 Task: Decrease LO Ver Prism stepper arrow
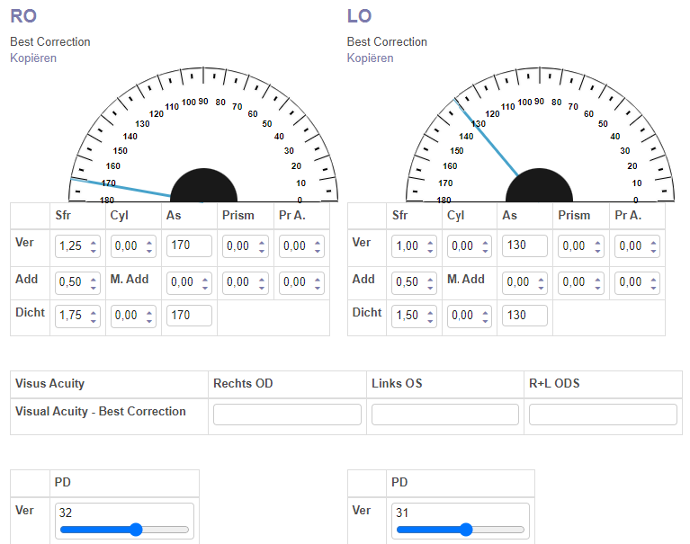[597, 250]
